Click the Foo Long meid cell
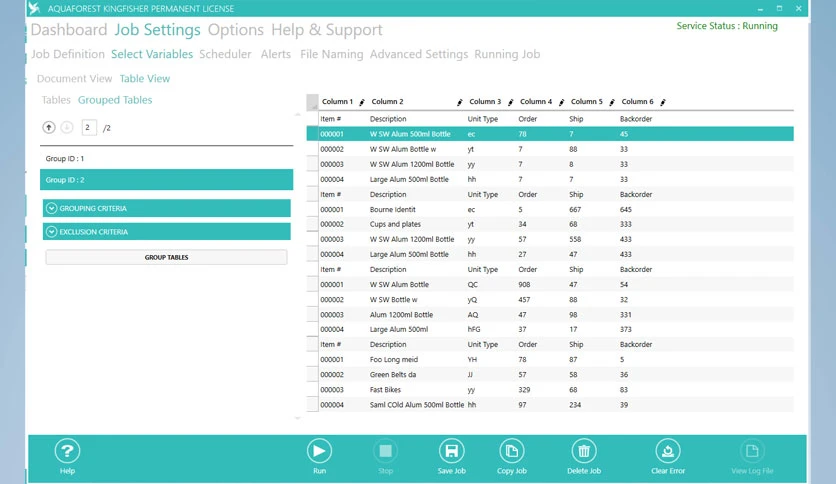836x484 pixels. 393,360
